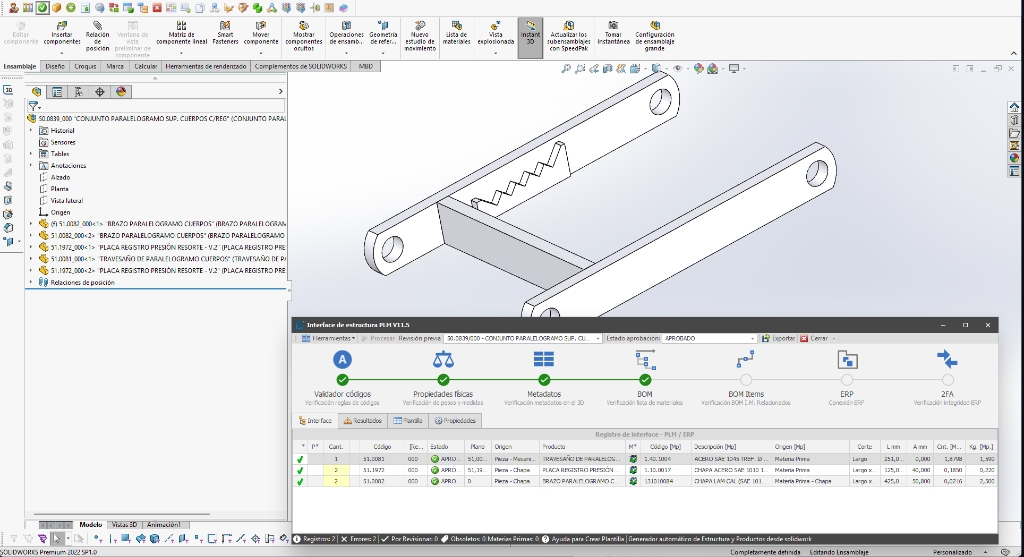Viewport: 1024px width, 557px height.
Task: Click Lista de materiales tool
Action: click(x=456, y=33)
